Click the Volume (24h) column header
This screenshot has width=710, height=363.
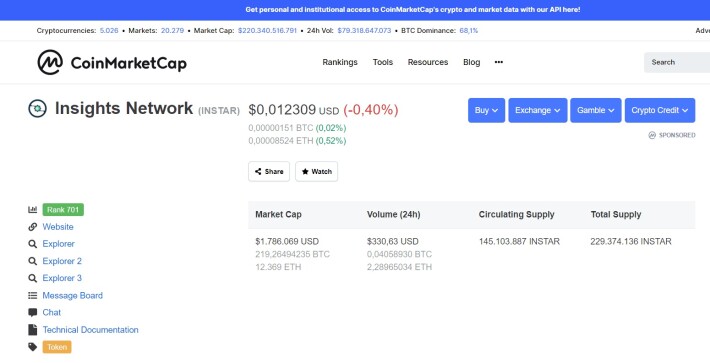(x=393, y=215)
